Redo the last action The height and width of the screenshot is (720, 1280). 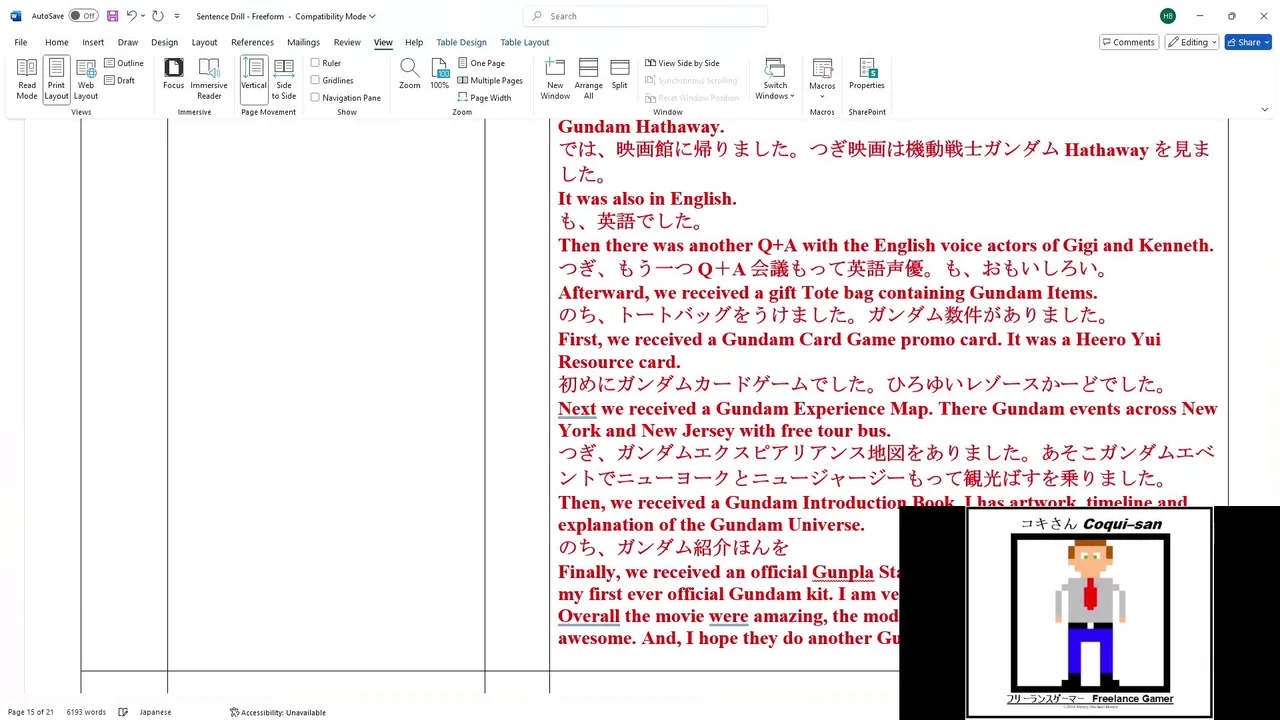(x=158, y=16)
